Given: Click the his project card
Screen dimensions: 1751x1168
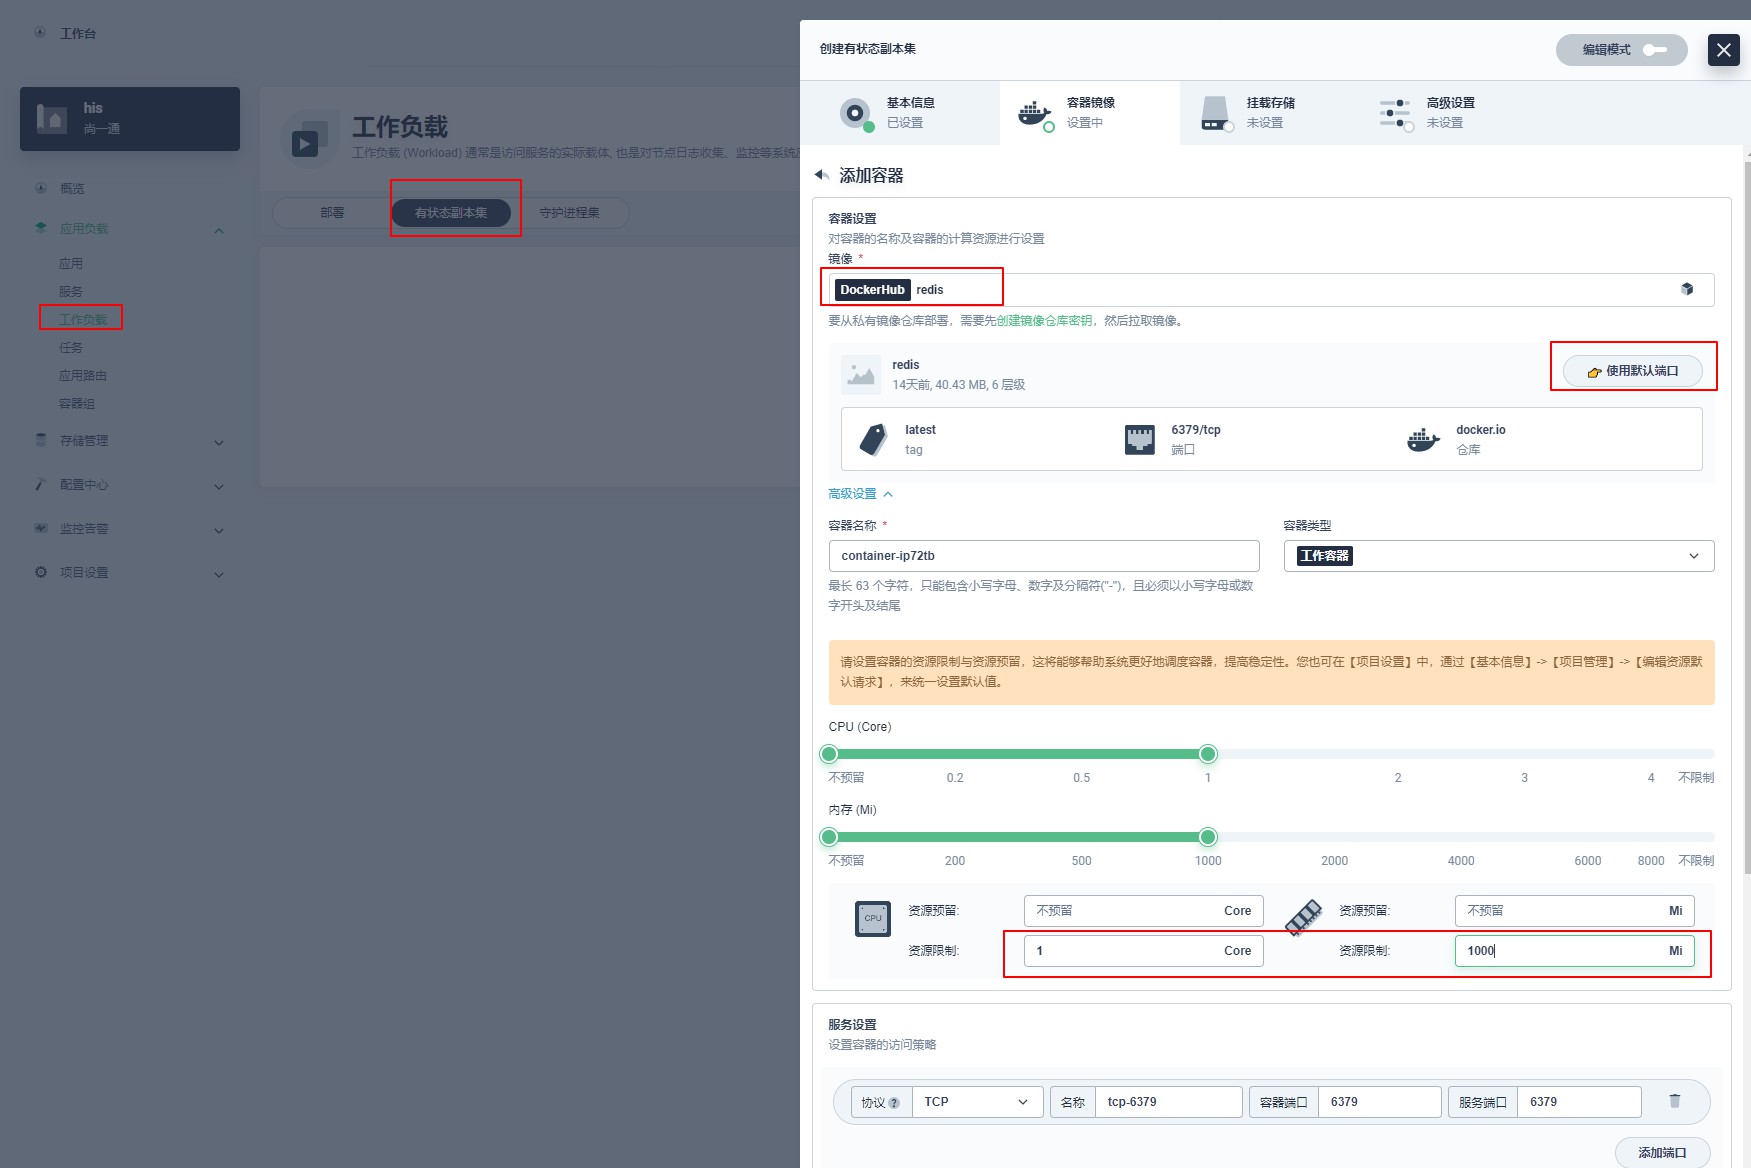Looking at the screenshot, I should [x=130, y=119].
